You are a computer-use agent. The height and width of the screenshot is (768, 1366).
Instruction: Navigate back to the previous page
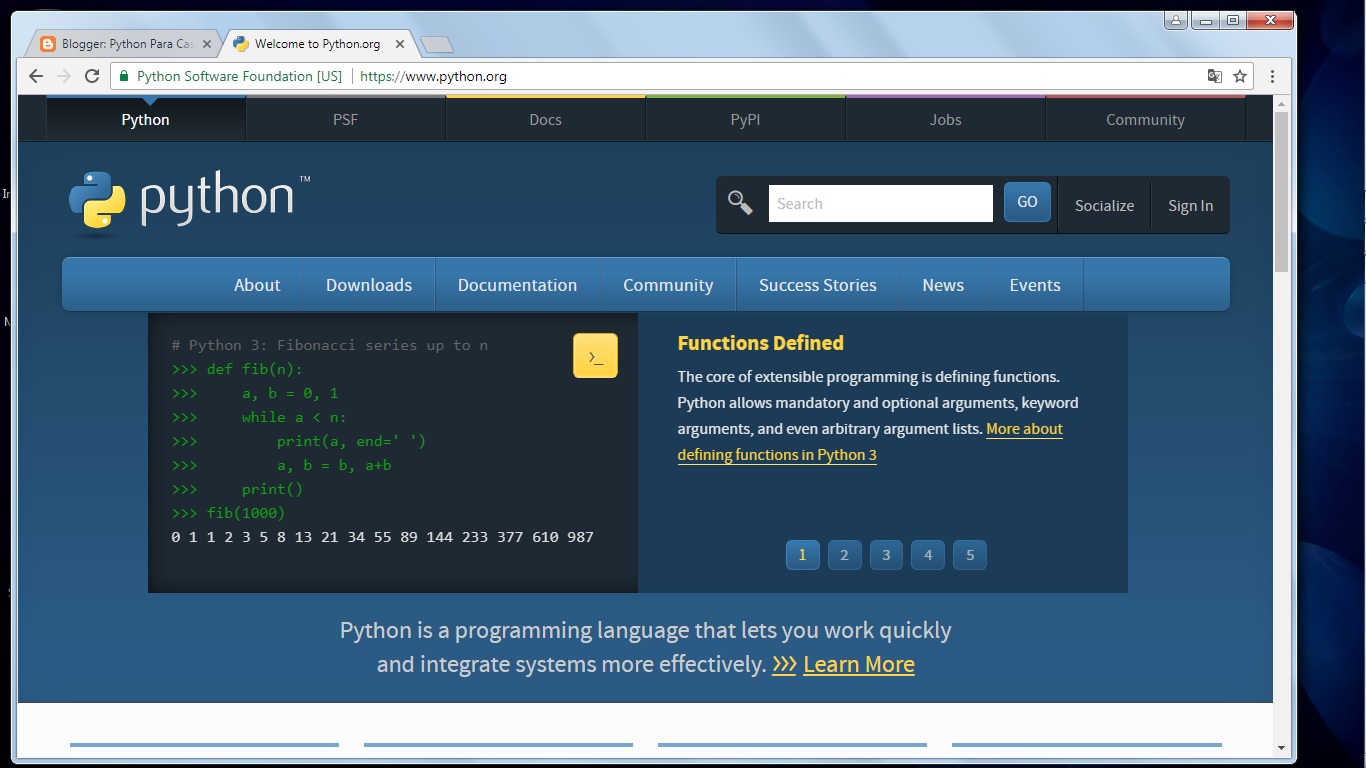pos(35,76)
